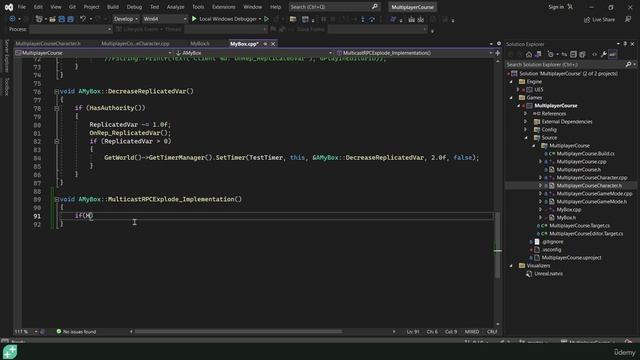The width and height of the screenshot is (640, 360).
Task: Click Solution Explorer search magnifier icon
Action: pos(629,64)
